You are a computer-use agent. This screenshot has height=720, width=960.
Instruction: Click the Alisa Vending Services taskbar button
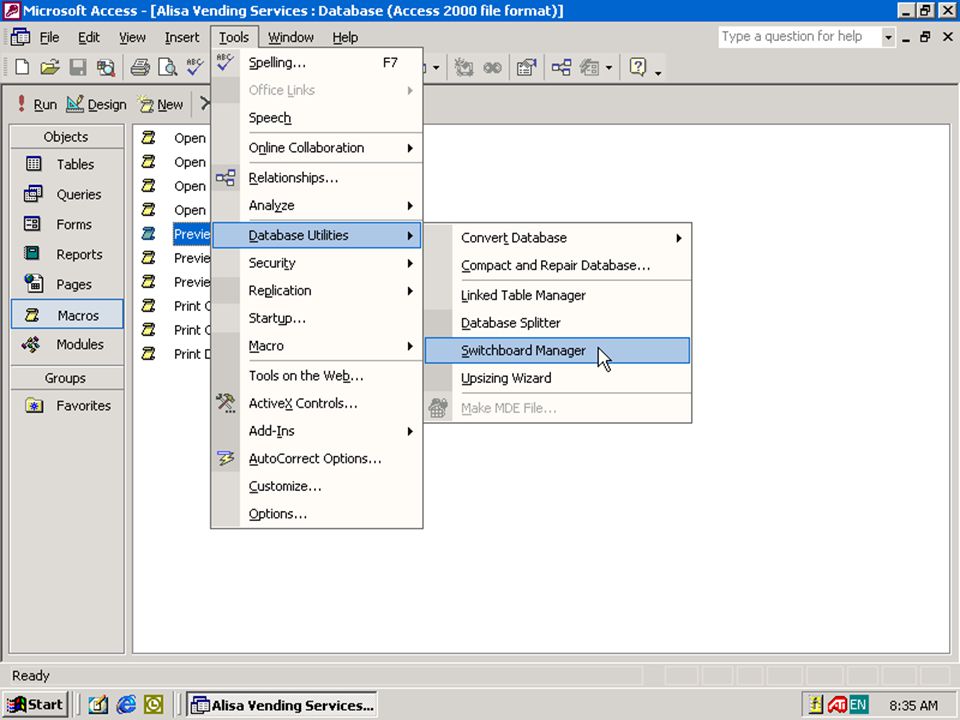pyautogui.click(x=282, y=705)
